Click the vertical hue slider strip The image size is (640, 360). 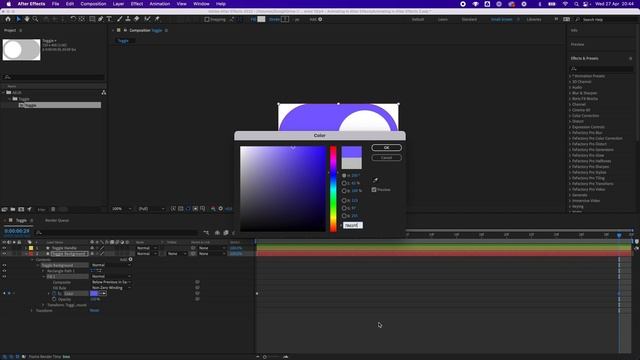[x=333, y=189]
